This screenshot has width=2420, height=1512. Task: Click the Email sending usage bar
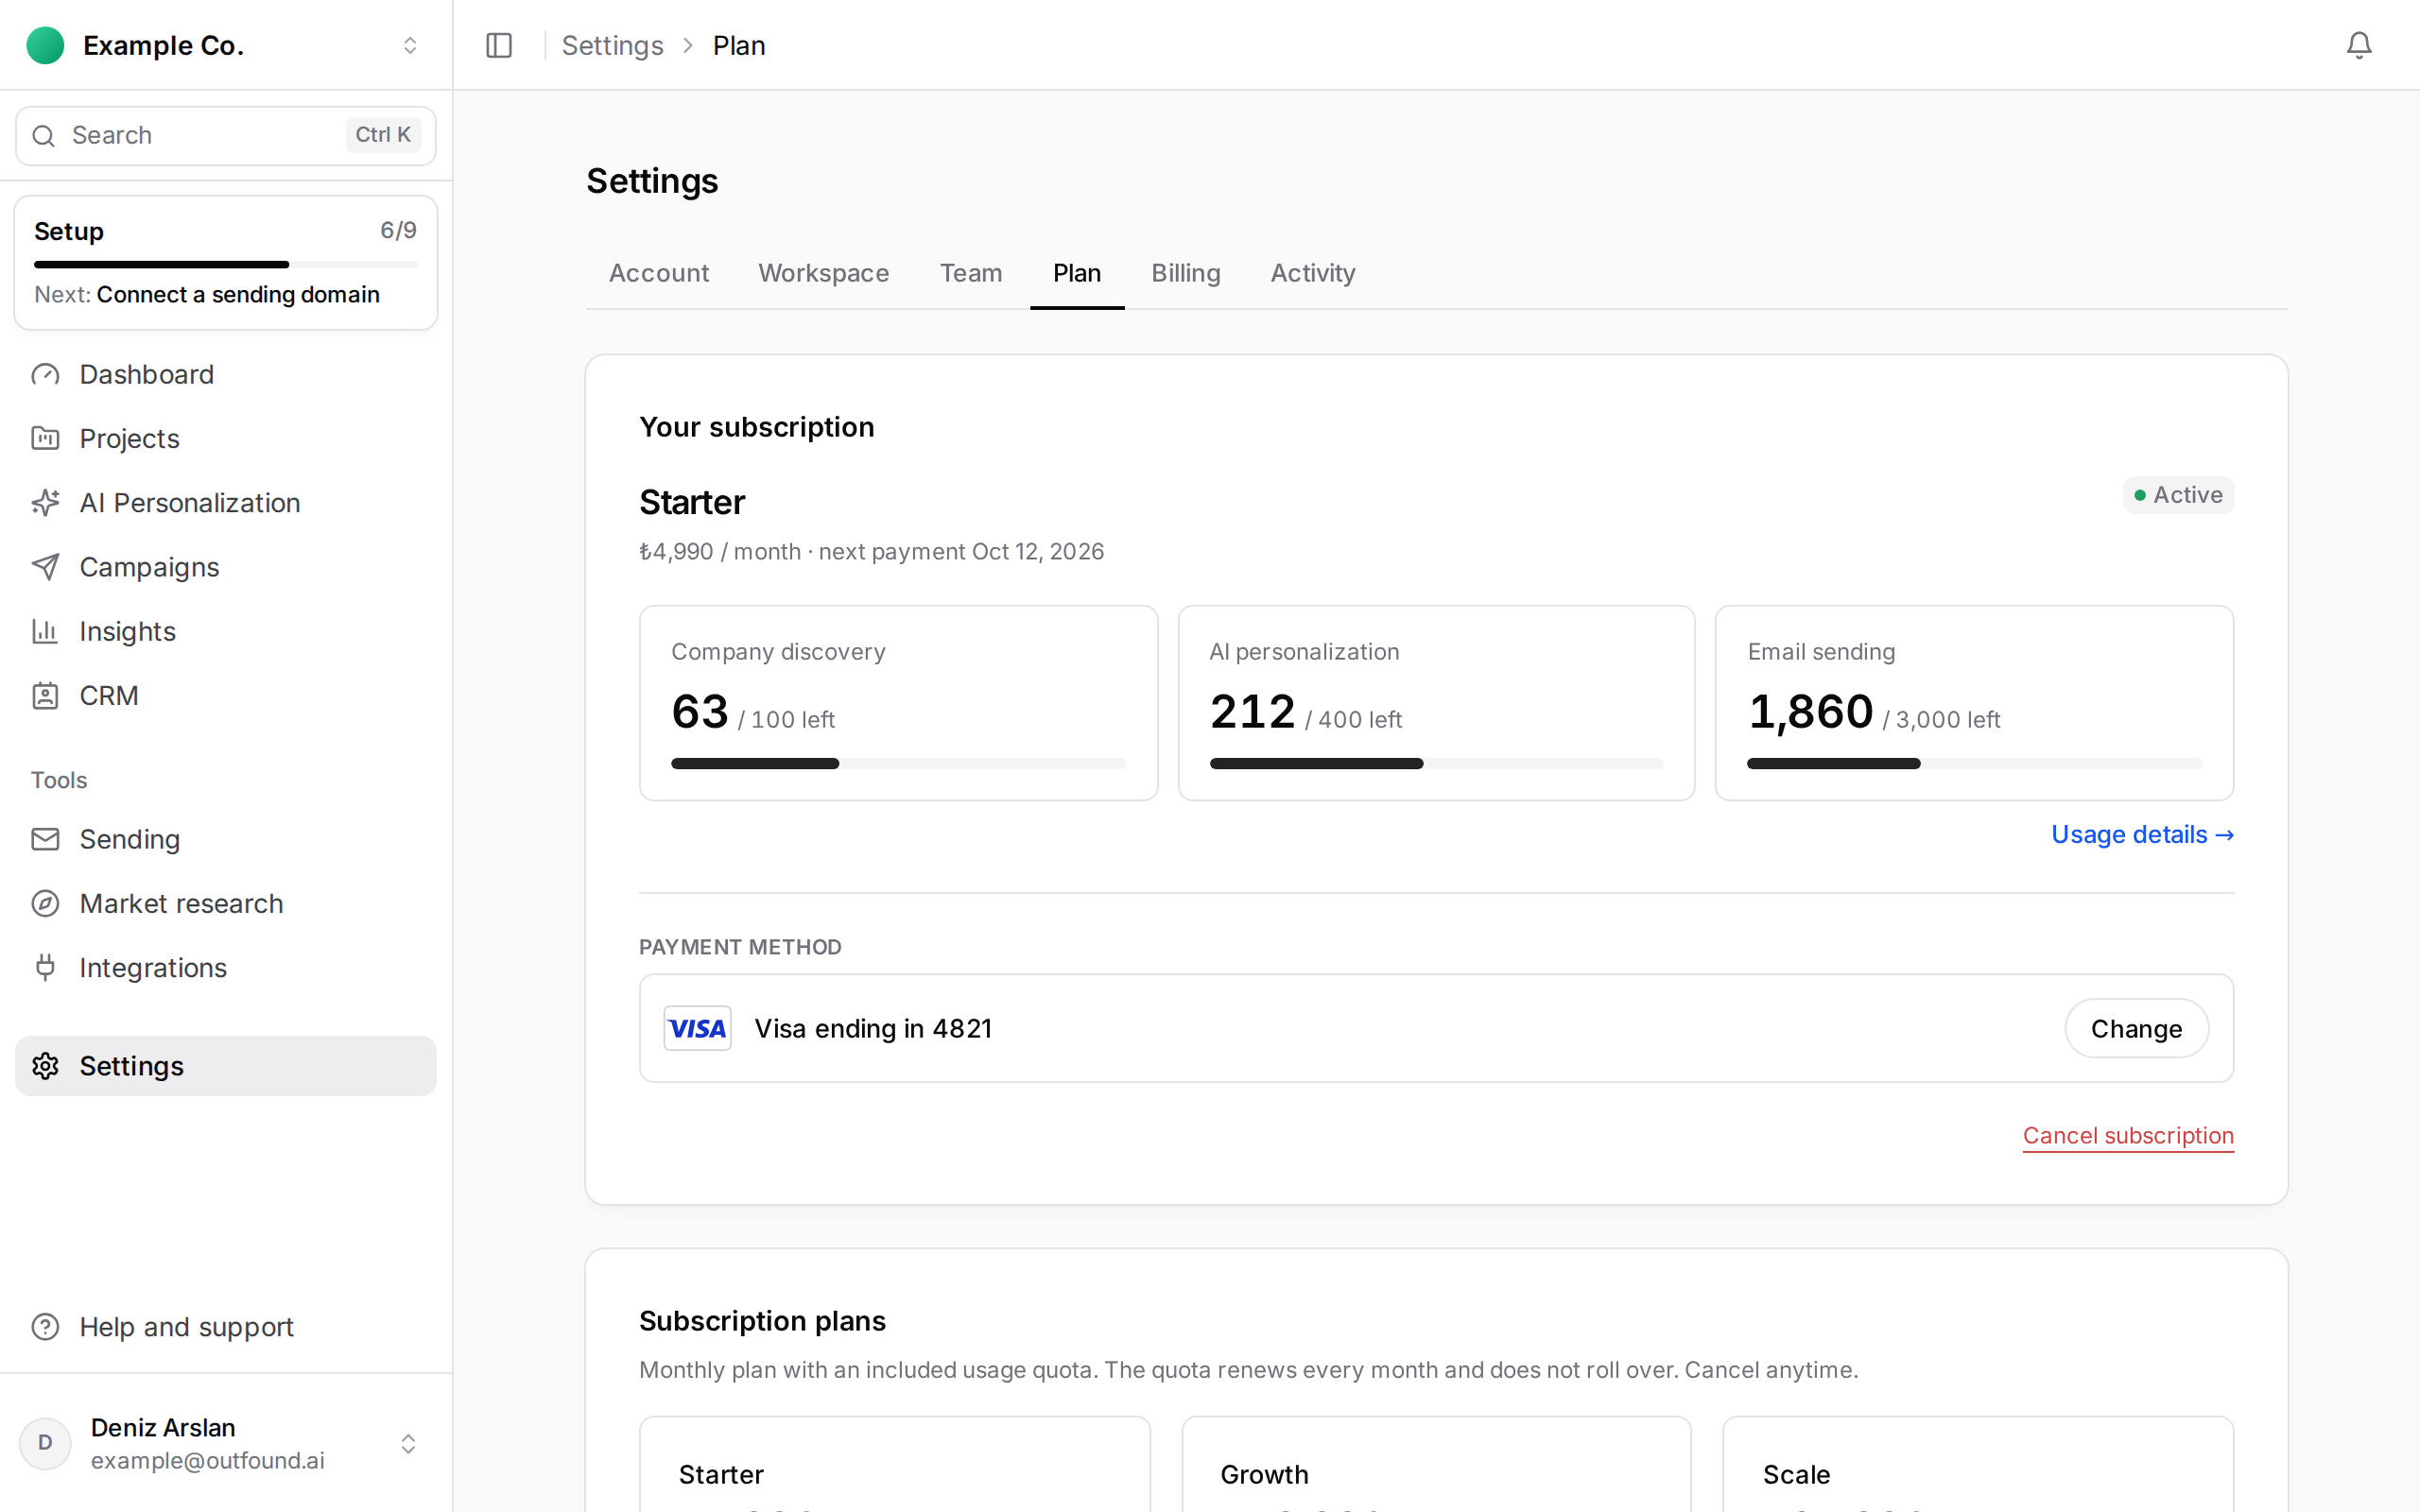point(1974,764)
